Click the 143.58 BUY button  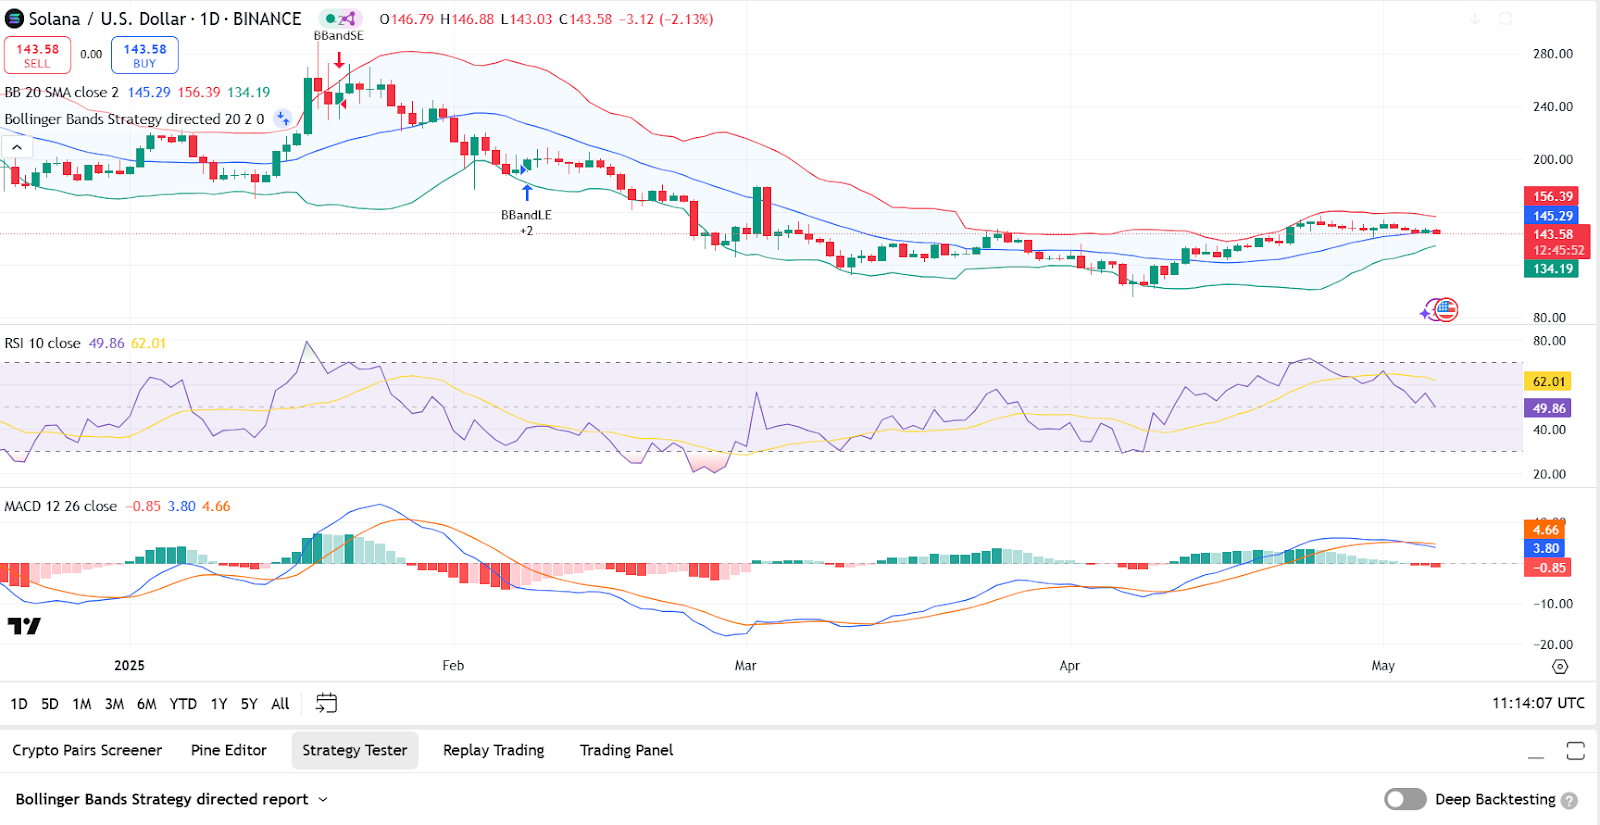pyautogui.click(x=145, y=55)
